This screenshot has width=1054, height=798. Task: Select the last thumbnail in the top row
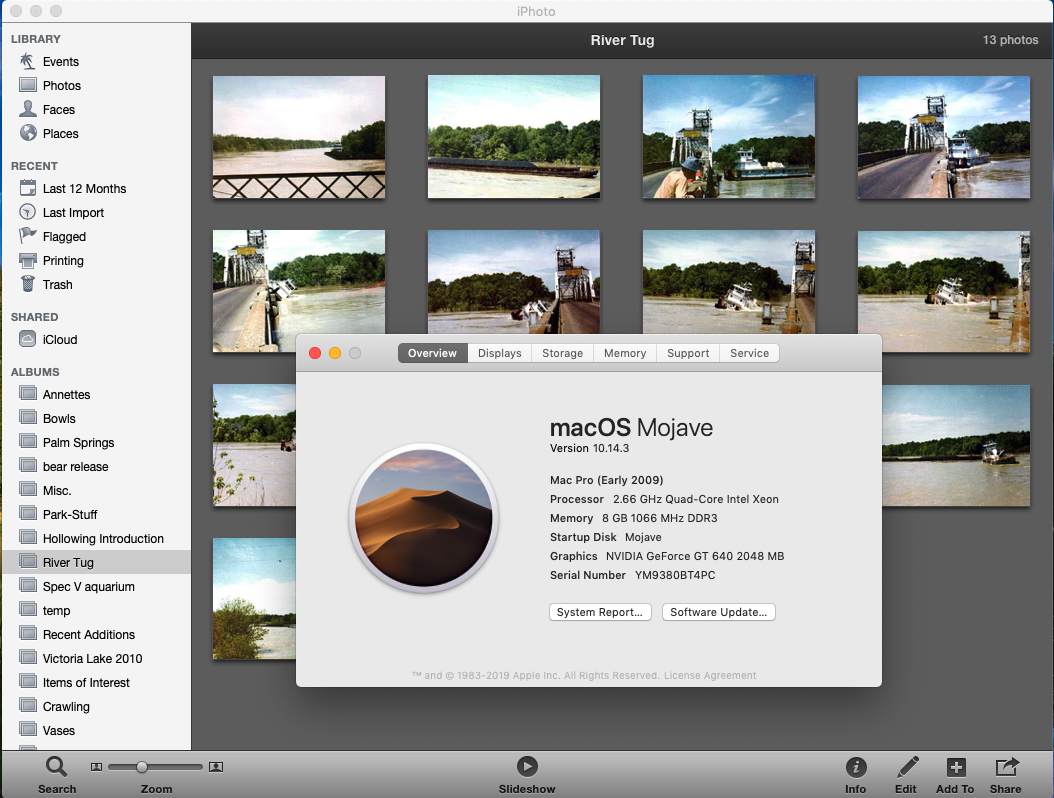point(944,137)
